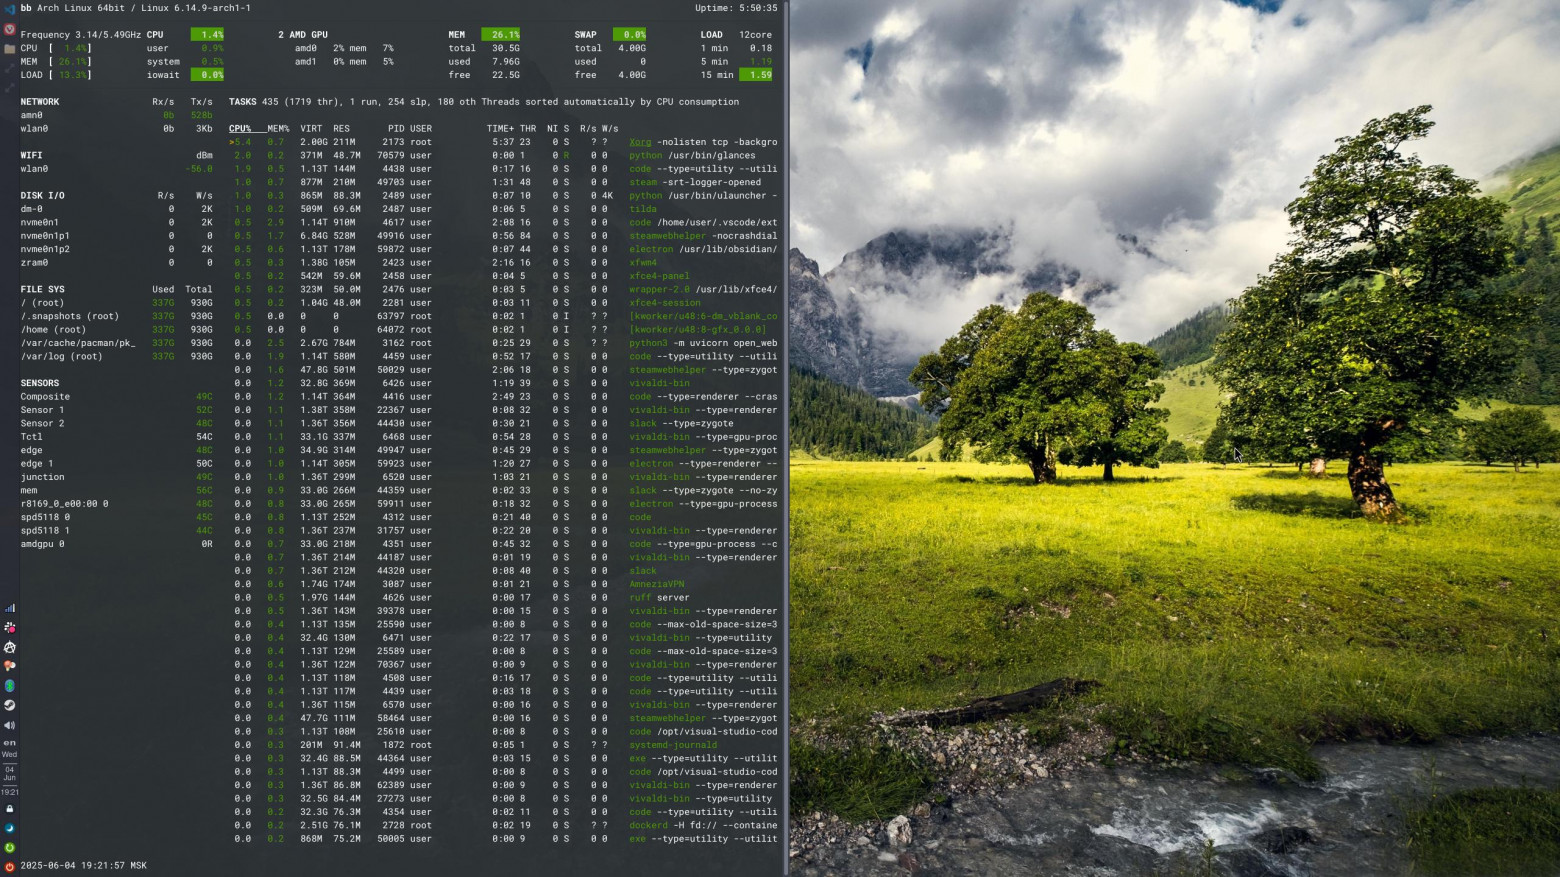Click the '2025-06-04 19:21:57 MSK' timestamp
The width and height of the screenshot is (1560, 877).
click(83, 866)
